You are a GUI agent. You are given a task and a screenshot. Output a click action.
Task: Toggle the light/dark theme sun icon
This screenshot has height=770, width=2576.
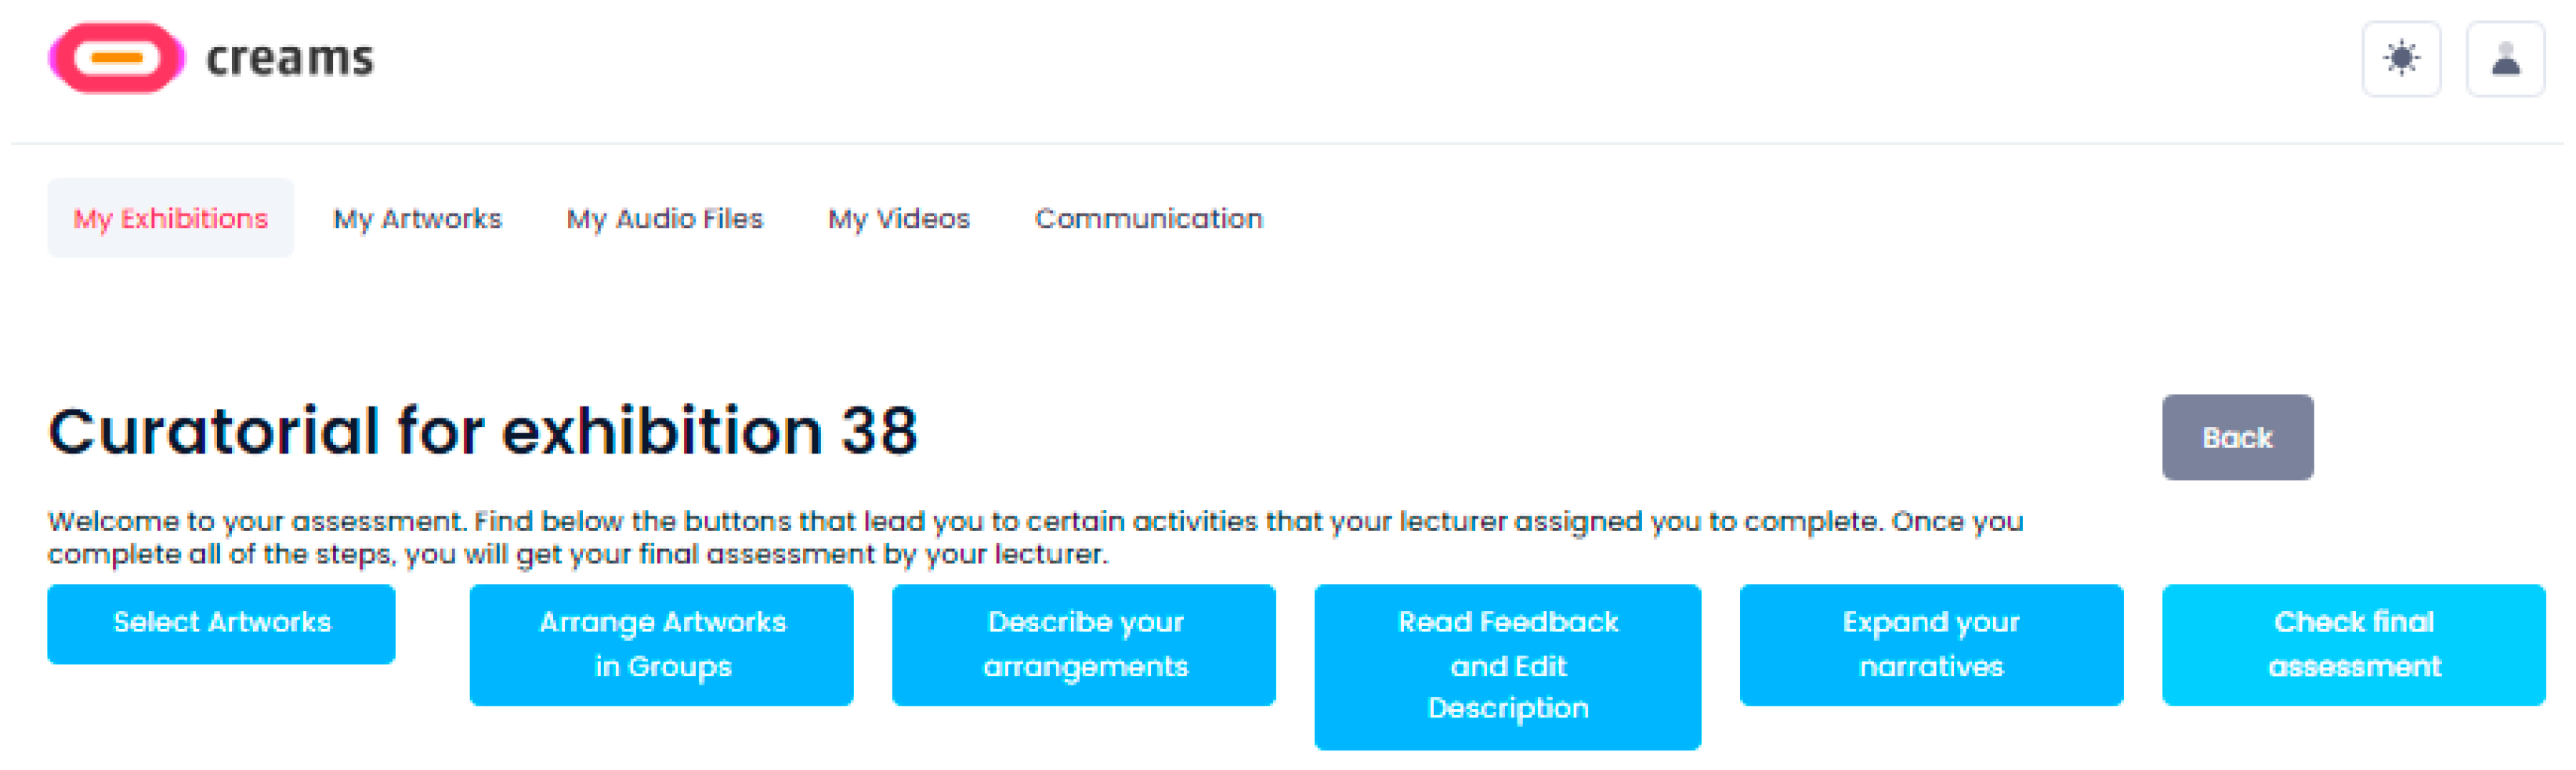pos(2401,59)
